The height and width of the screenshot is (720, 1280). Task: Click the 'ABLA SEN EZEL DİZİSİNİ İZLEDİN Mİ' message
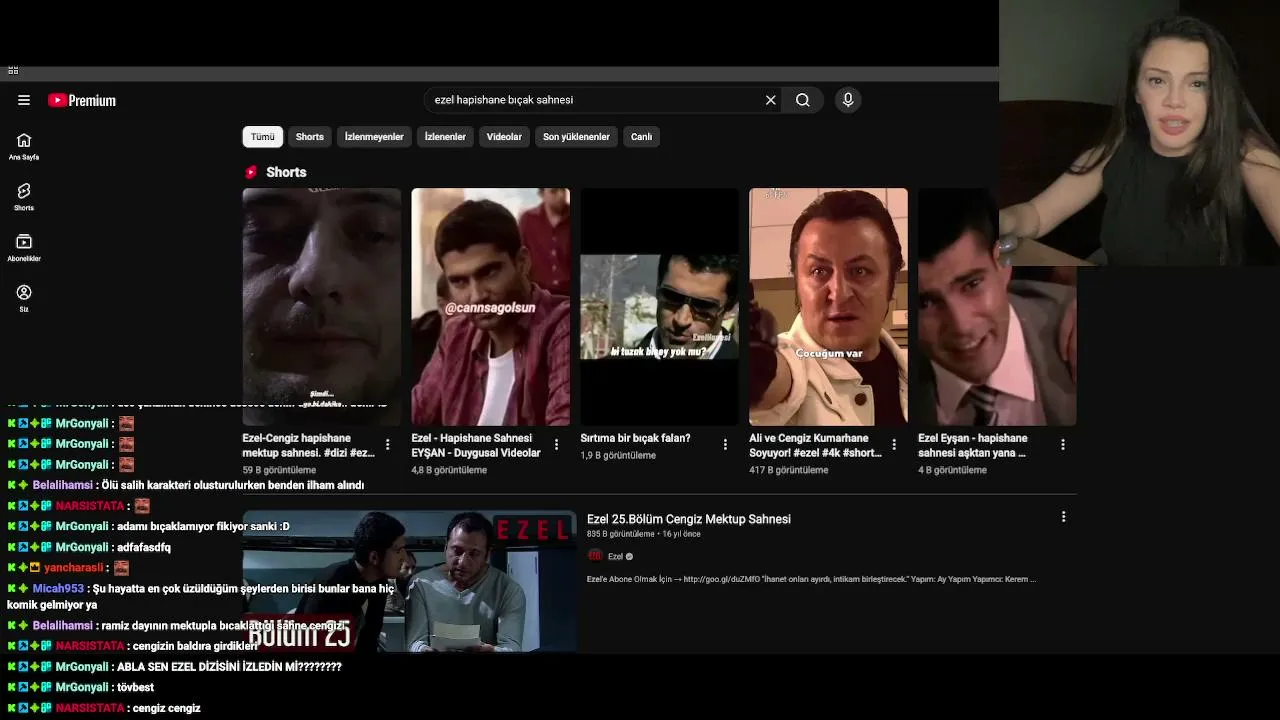(x=230, y=667)
